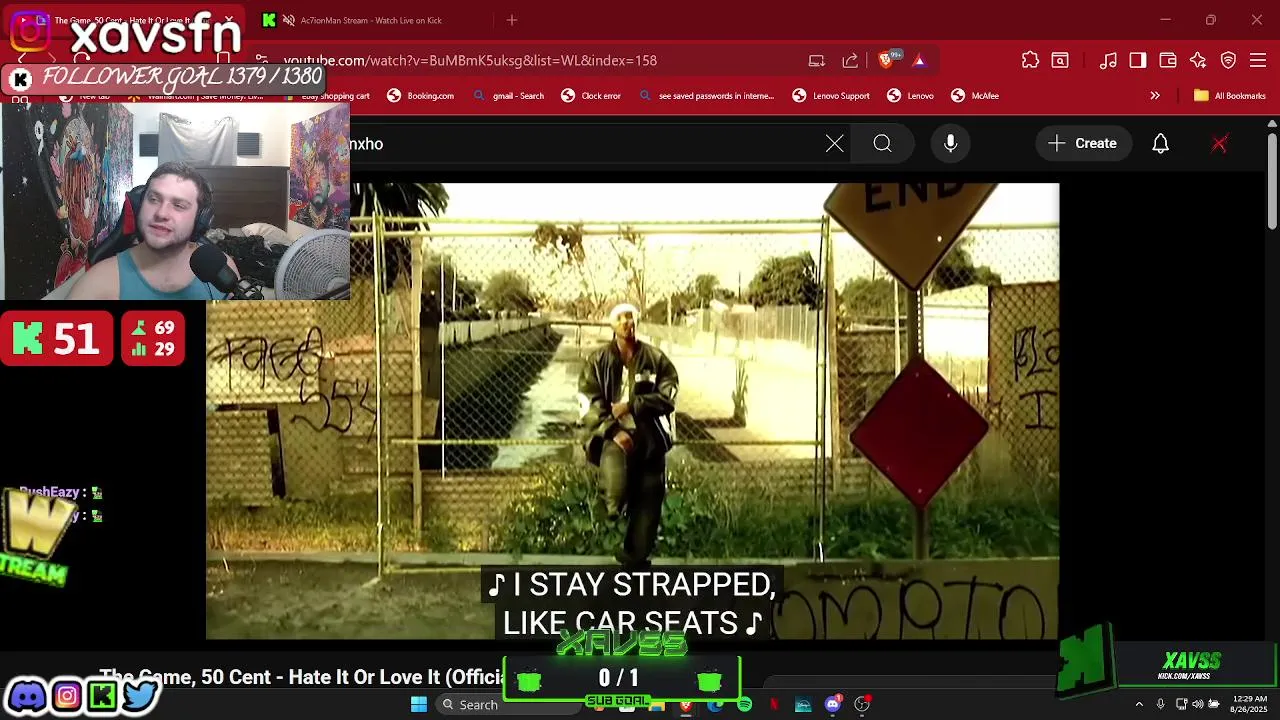Open Brave Rewards triangle icon

point(919,60)
